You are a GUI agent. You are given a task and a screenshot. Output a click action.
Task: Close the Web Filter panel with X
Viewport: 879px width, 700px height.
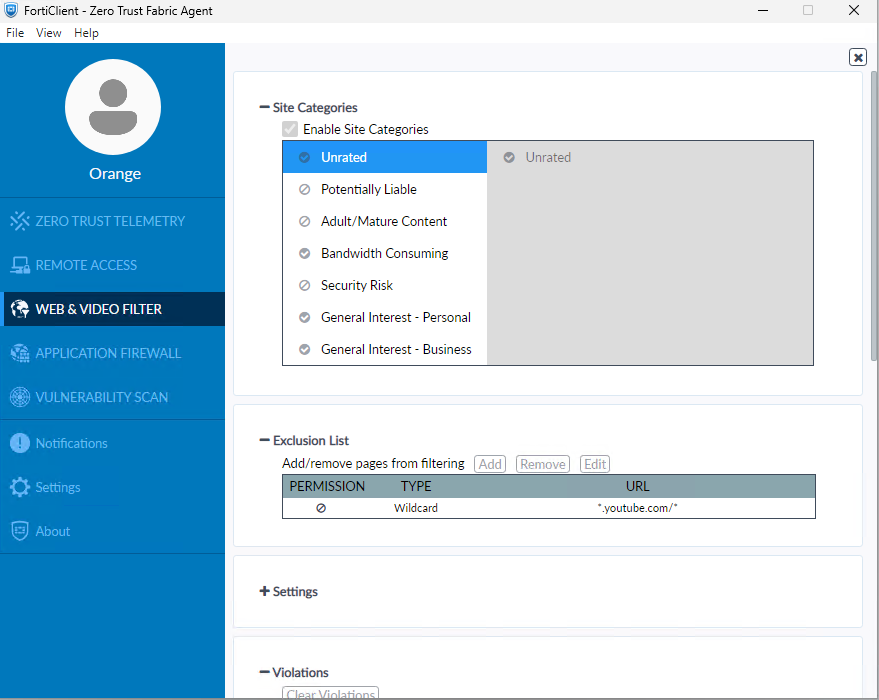click(858, 57)
